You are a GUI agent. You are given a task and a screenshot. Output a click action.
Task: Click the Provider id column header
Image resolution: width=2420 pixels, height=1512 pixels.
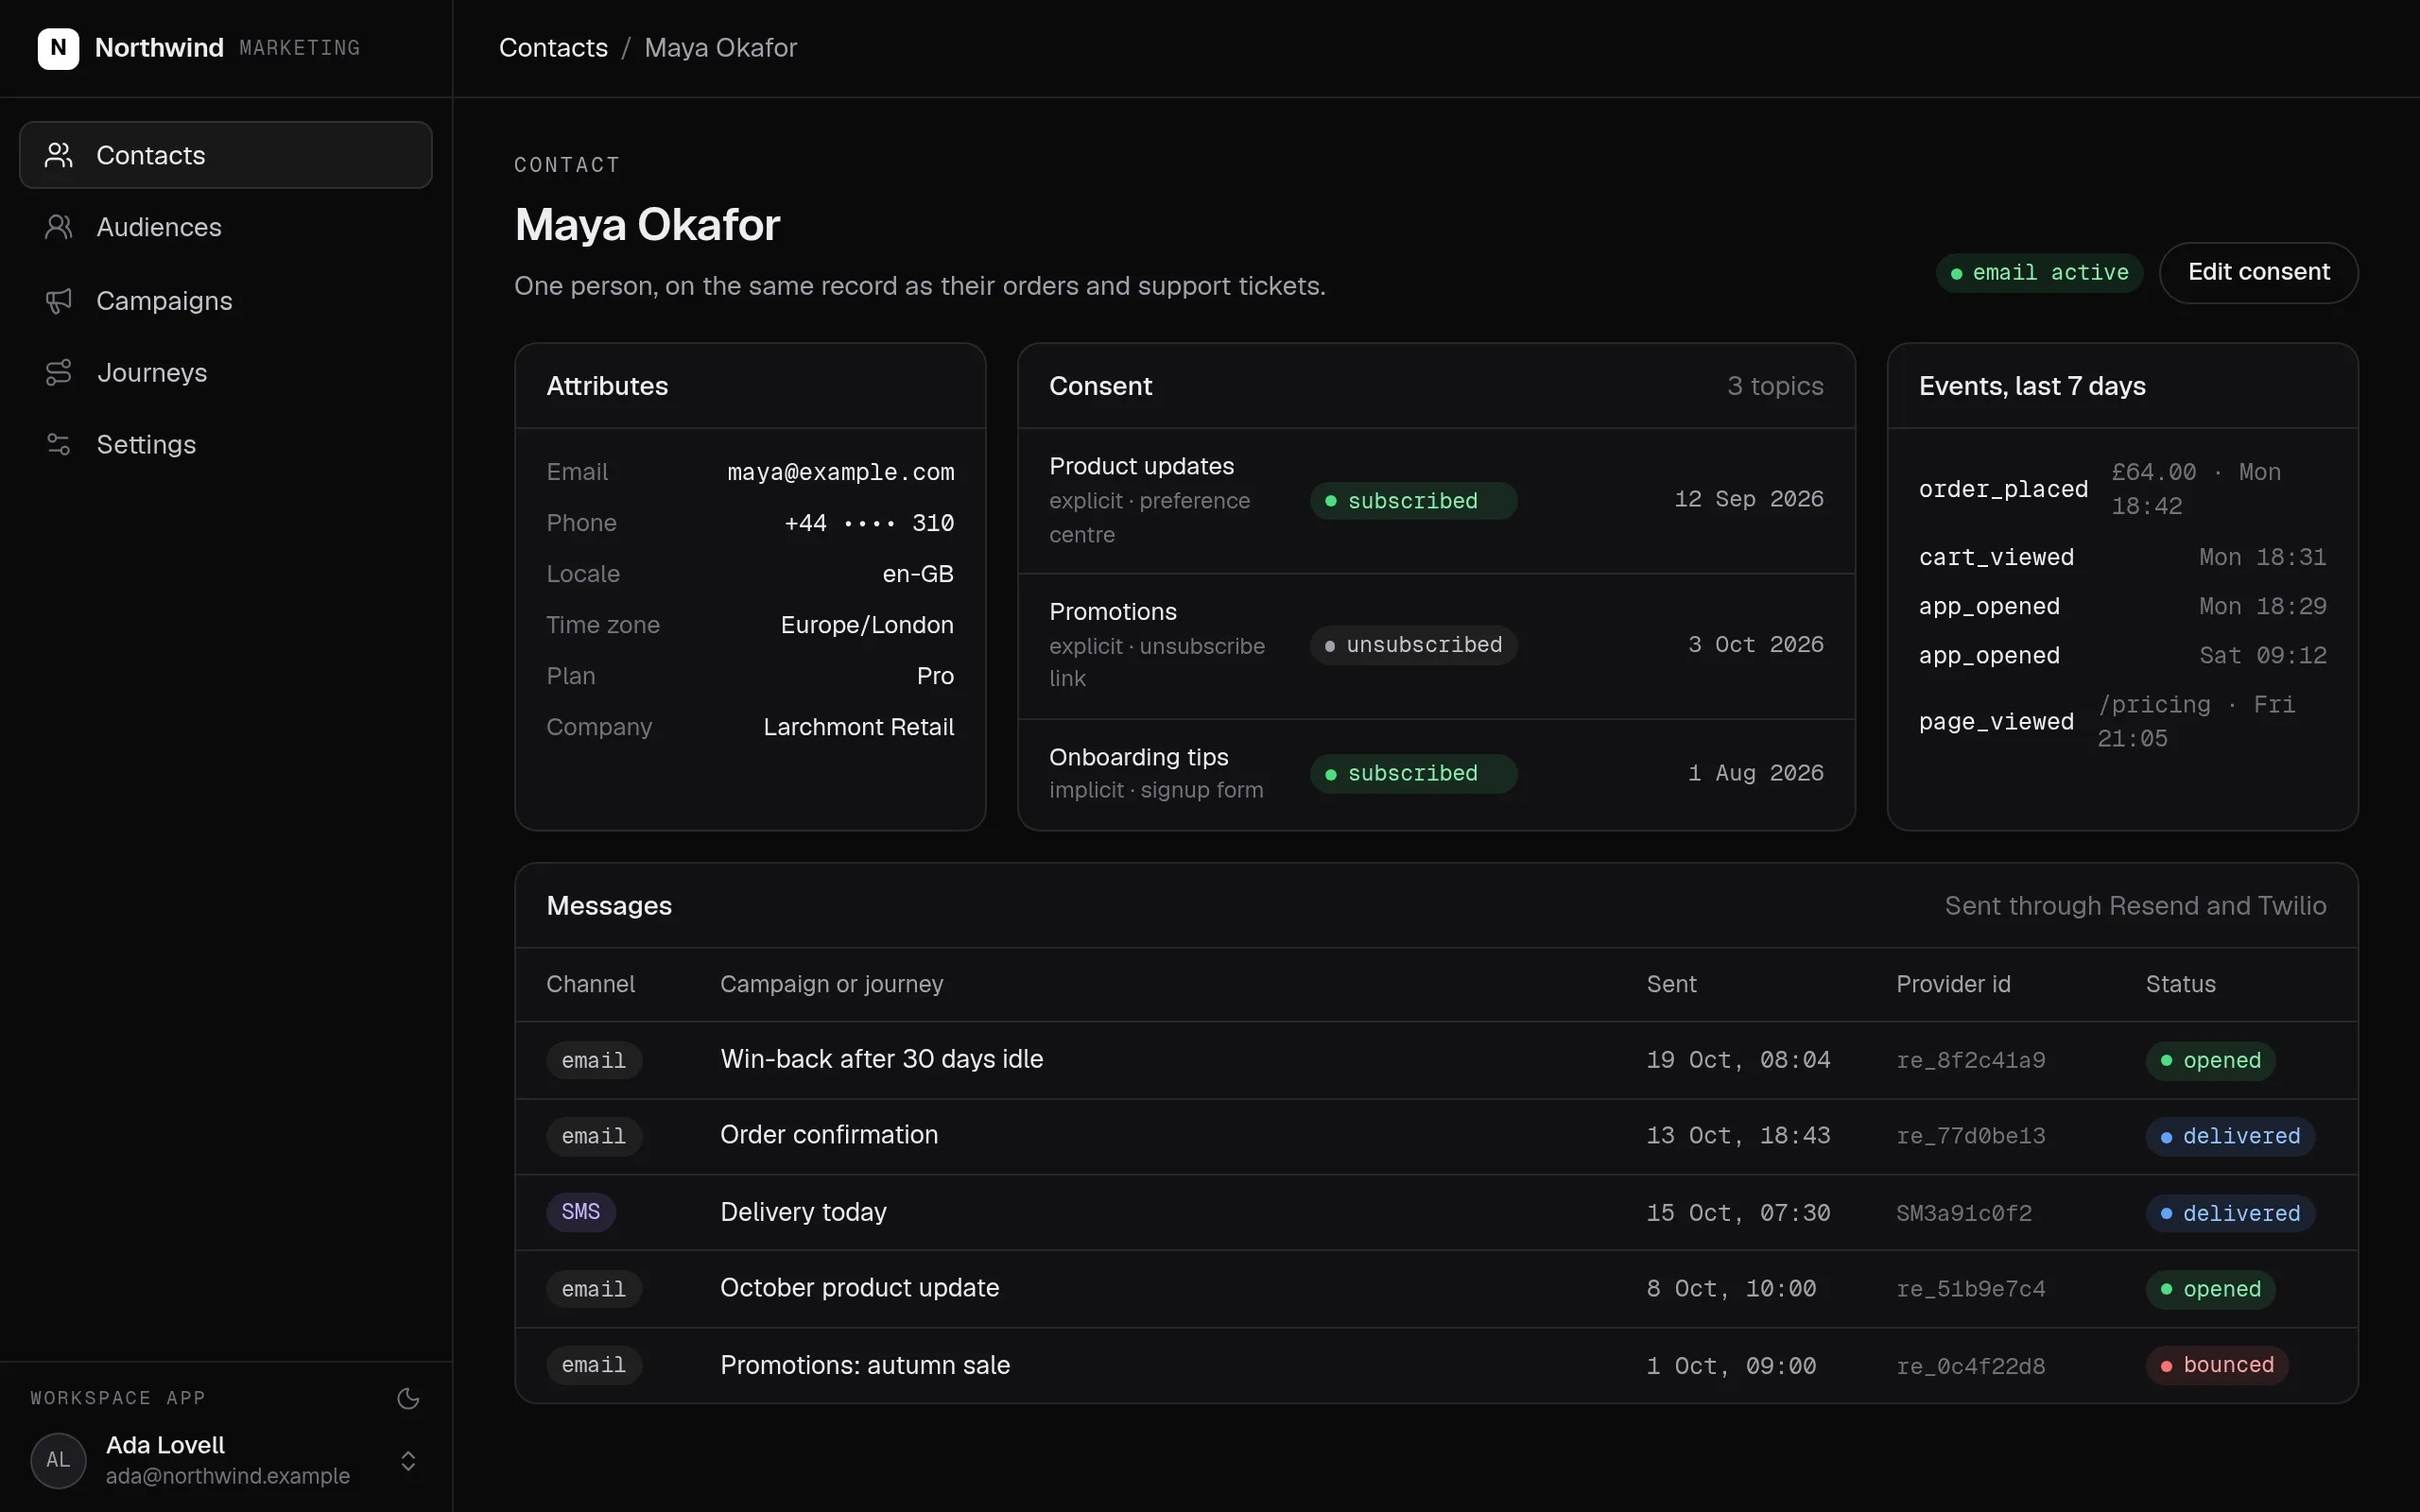coord(1953,984)
